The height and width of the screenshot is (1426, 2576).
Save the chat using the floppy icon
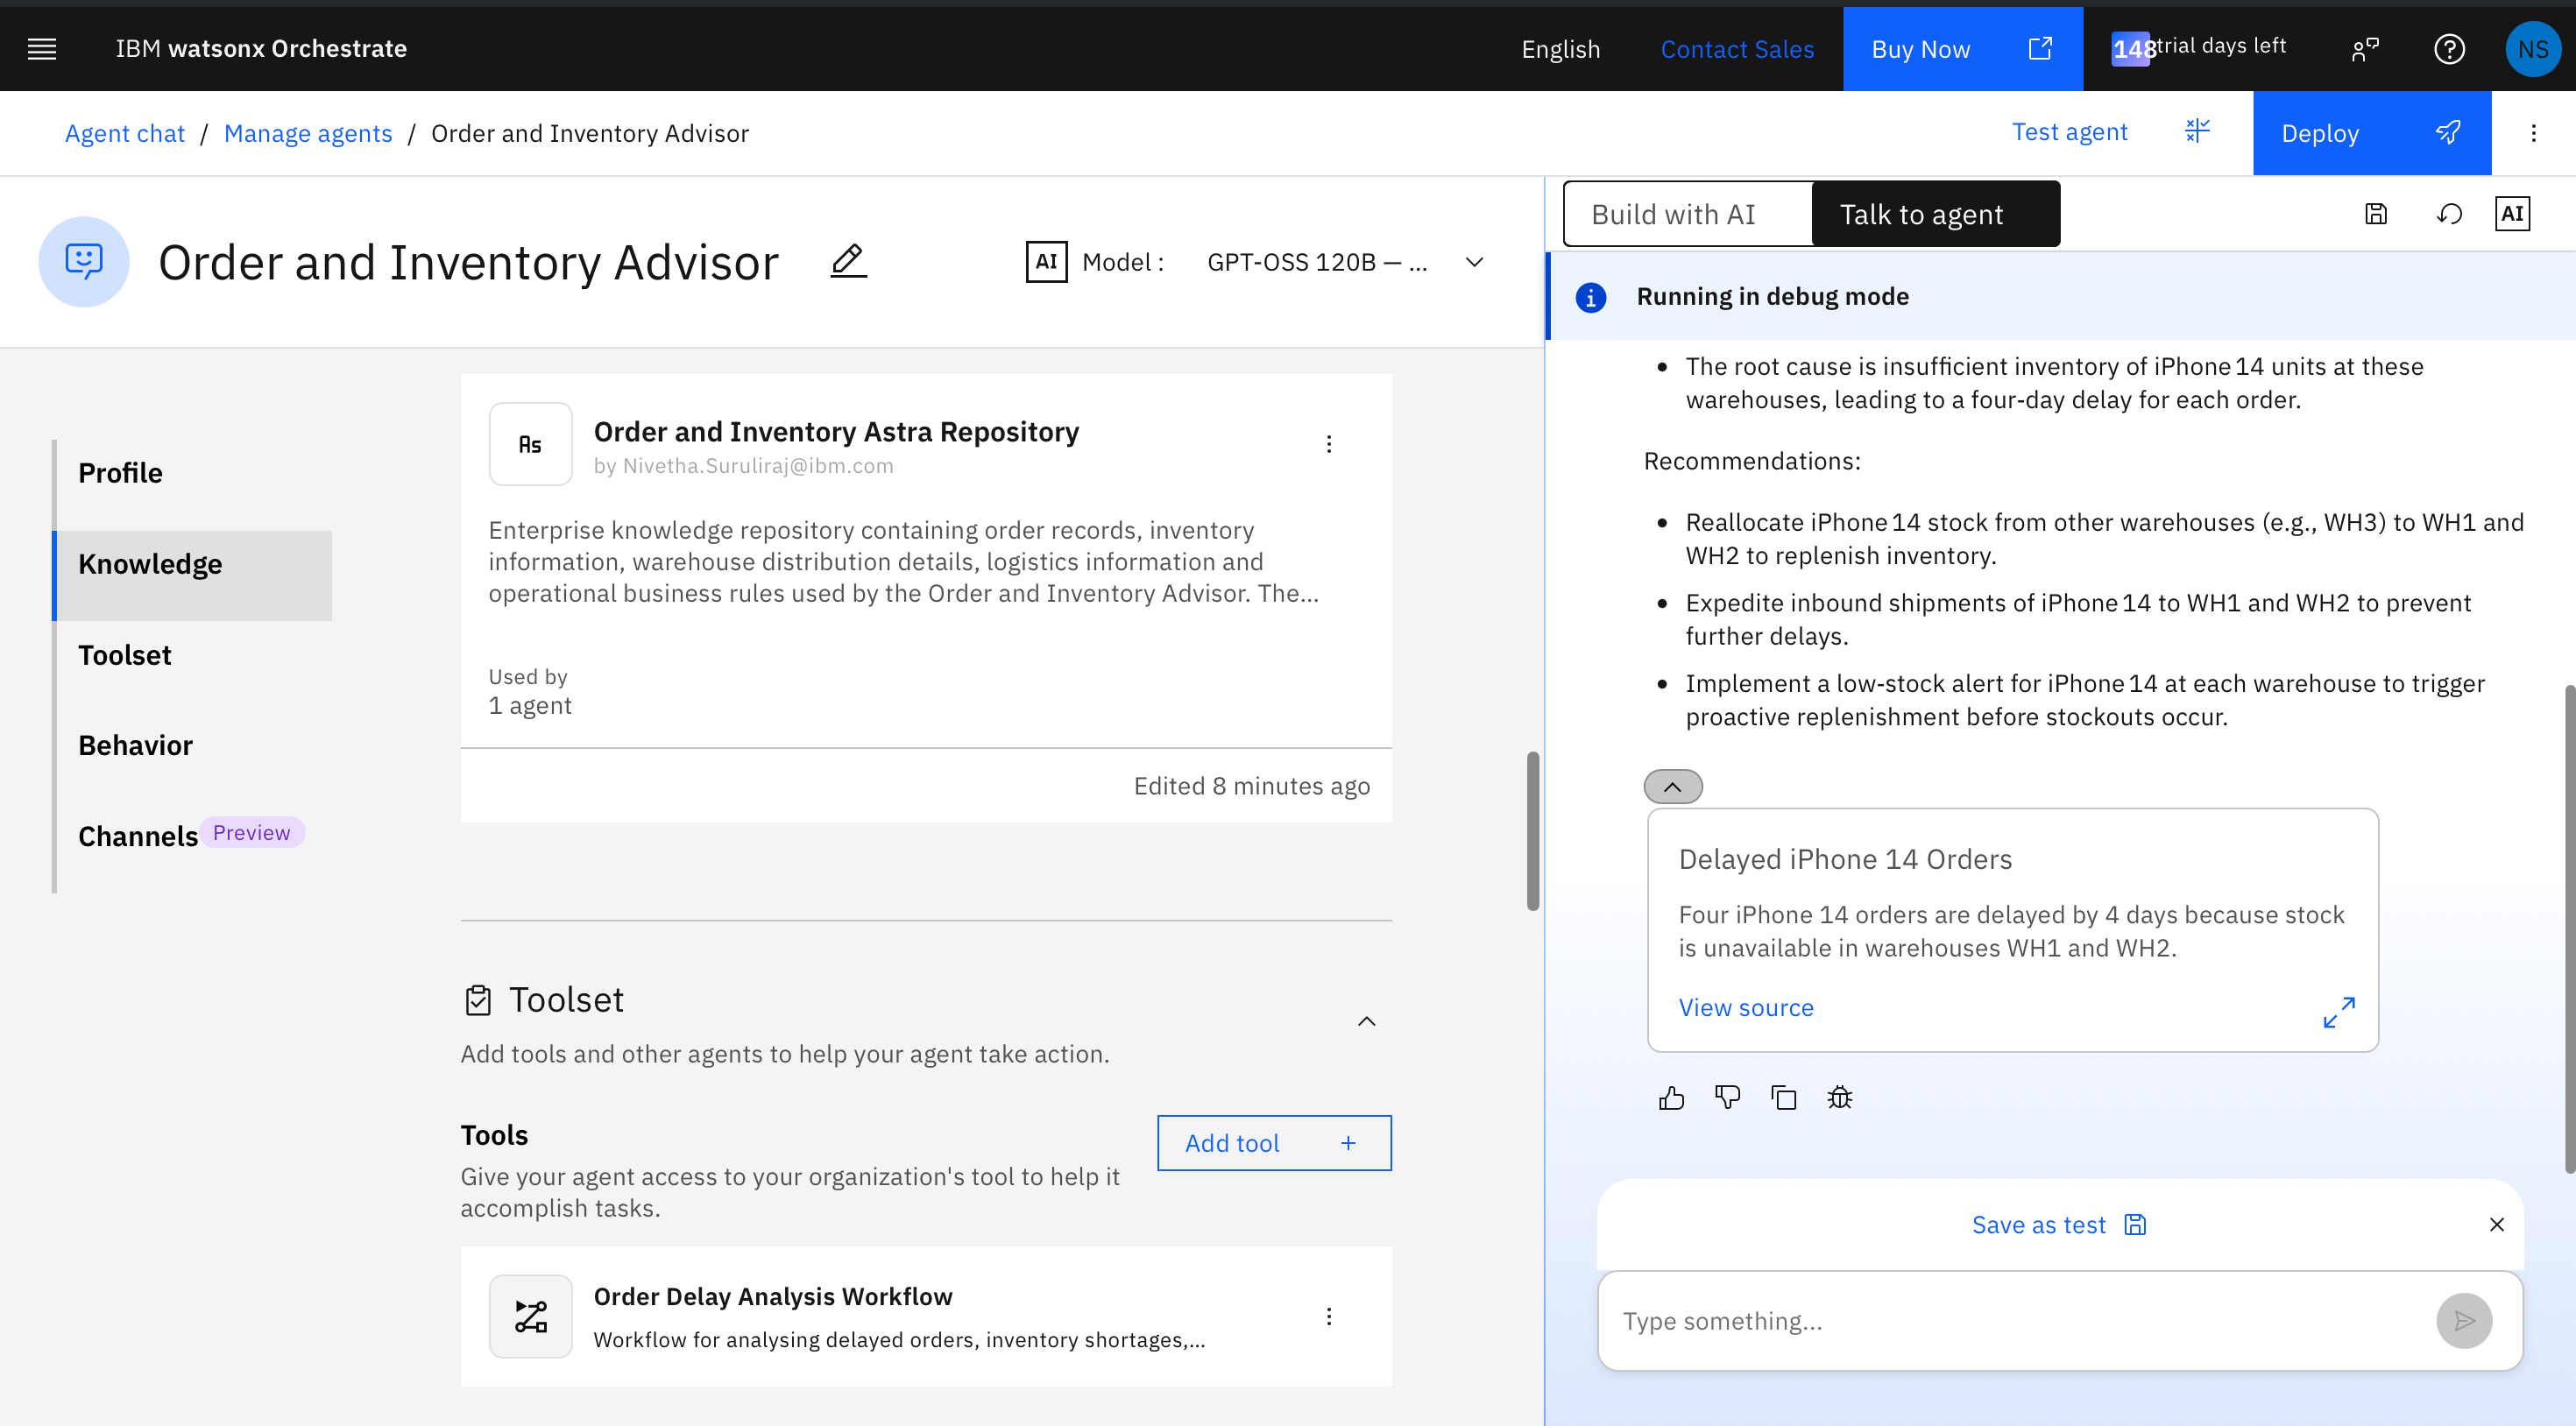point(2376,214)
